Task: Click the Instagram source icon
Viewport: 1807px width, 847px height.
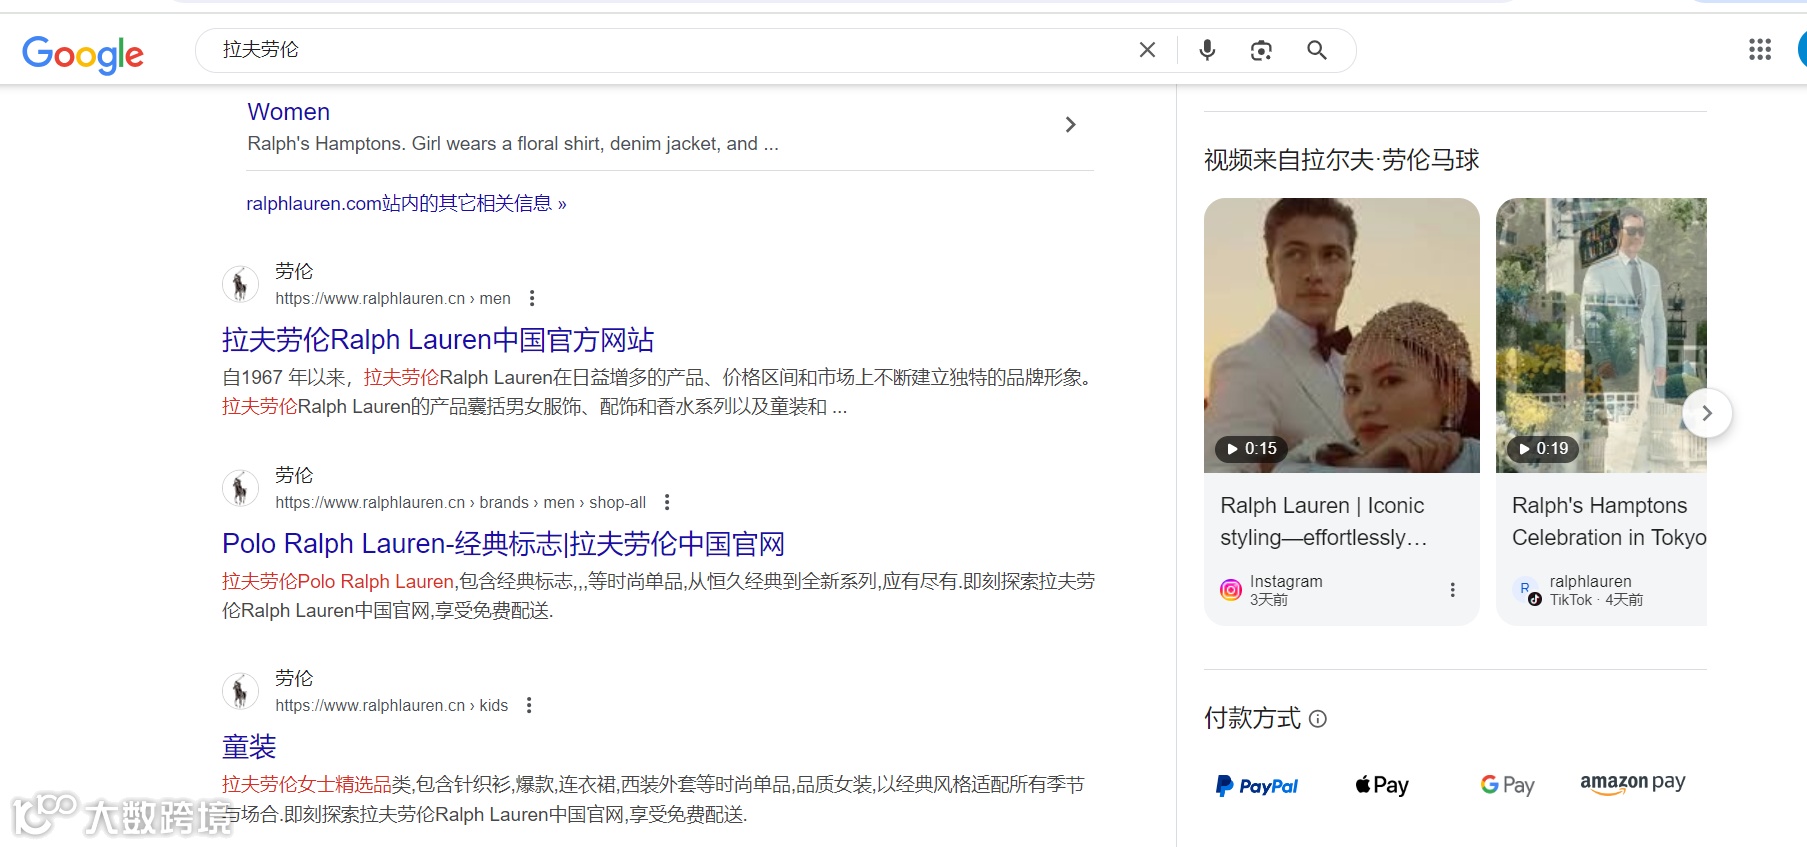Action: [x=1231, y=590]
